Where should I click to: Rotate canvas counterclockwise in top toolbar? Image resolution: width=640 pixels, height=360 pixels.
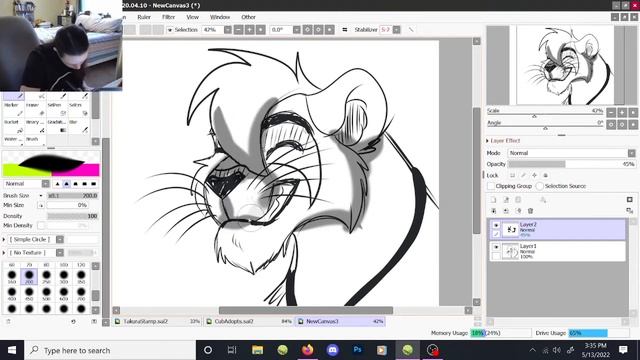[307, 30]
